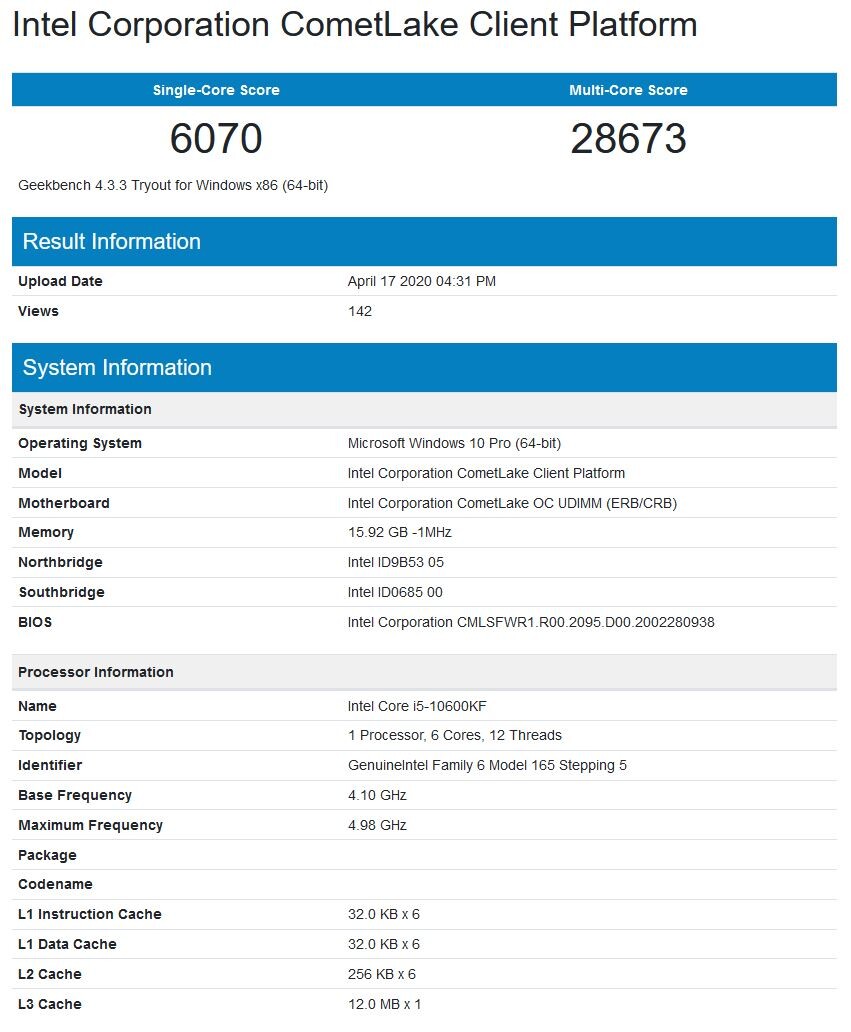Select the Single-Core Score header

point(216,90)
